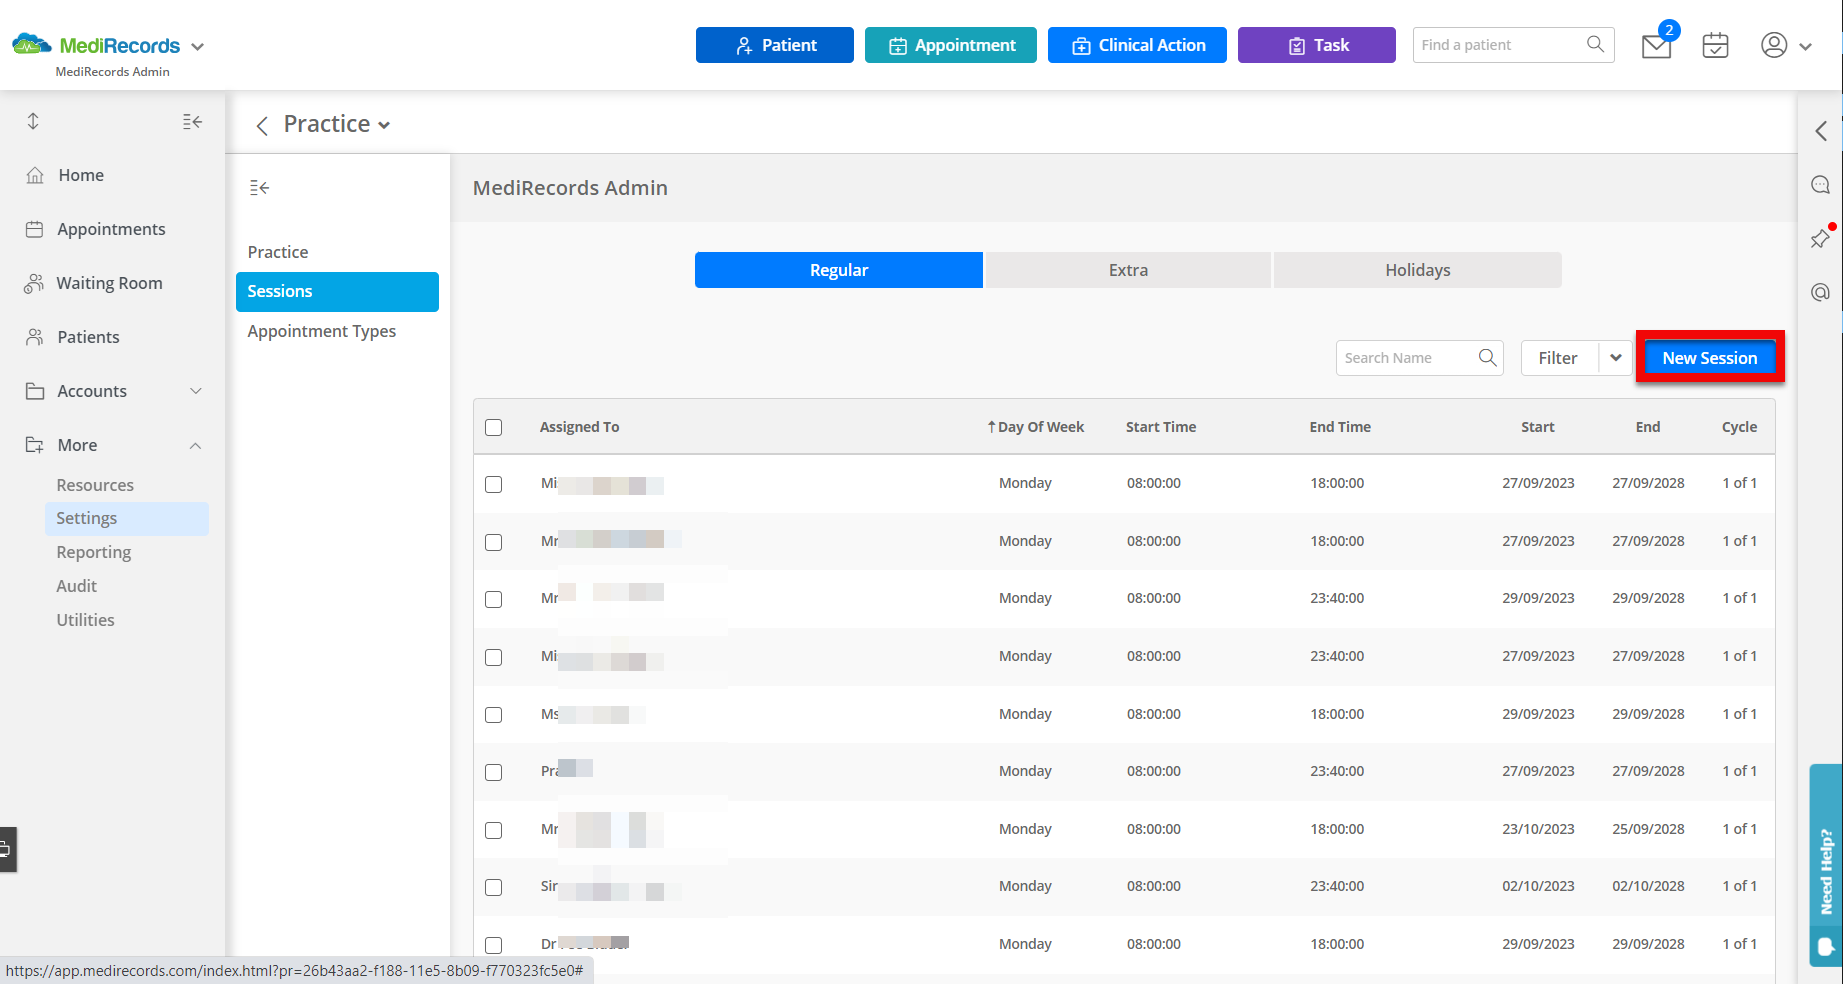The width and height of the screenshot is (1843, 984).
Task: Open the Filter dropdown arrow
Action: (1615, 358)
